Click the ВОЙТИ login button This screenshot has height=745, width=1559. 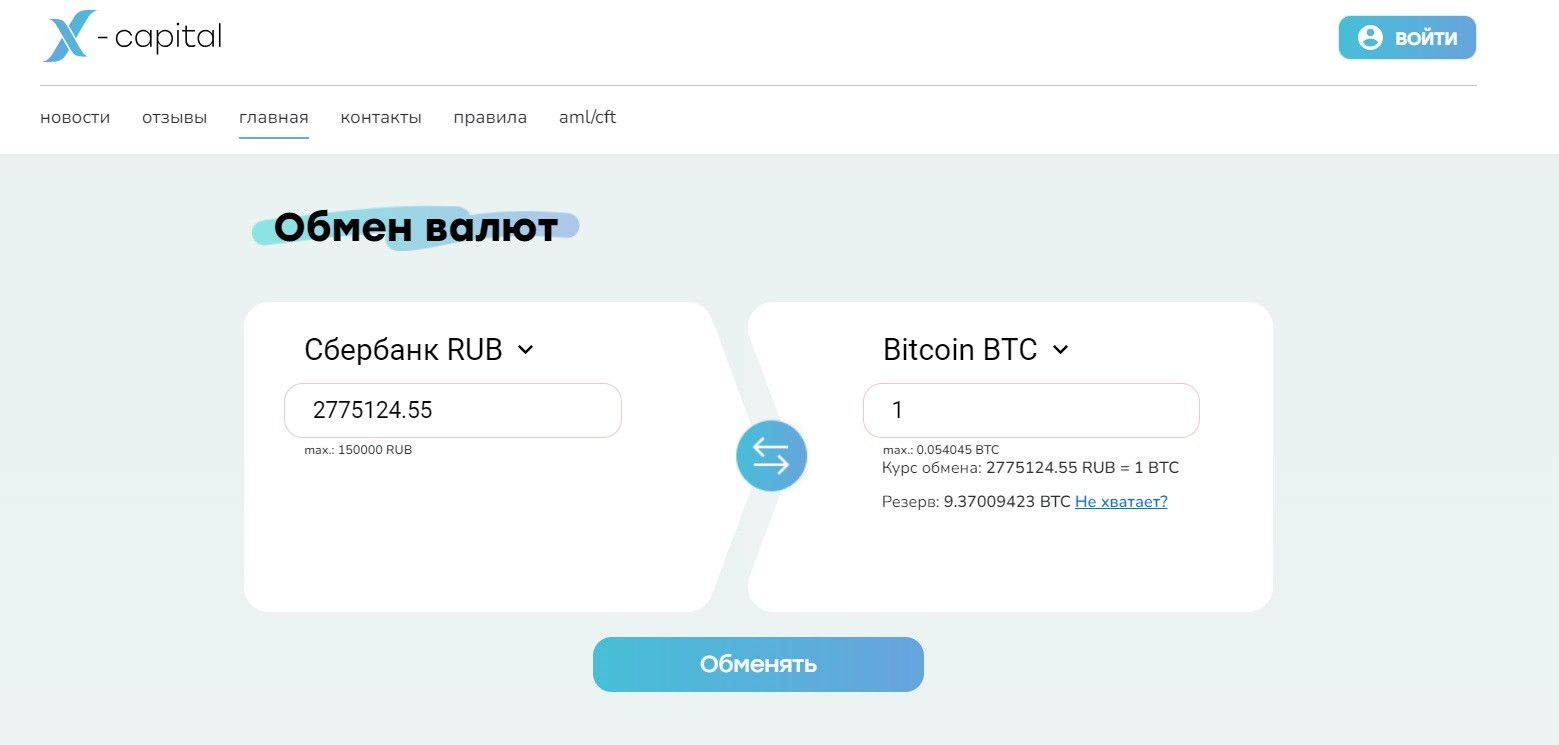coord(1407,38)
